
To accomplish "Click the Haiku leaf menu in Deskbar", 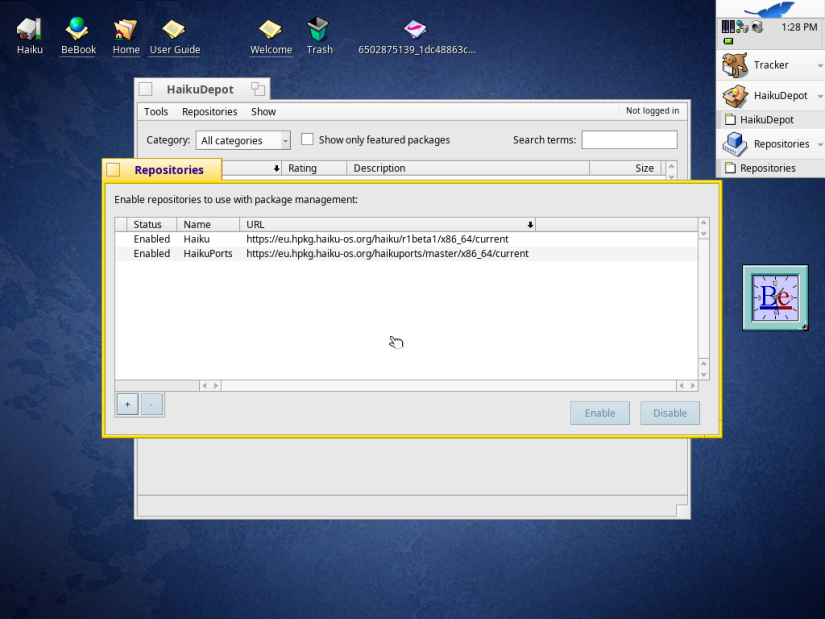I will pyautogui.click(x=770, y=9).
